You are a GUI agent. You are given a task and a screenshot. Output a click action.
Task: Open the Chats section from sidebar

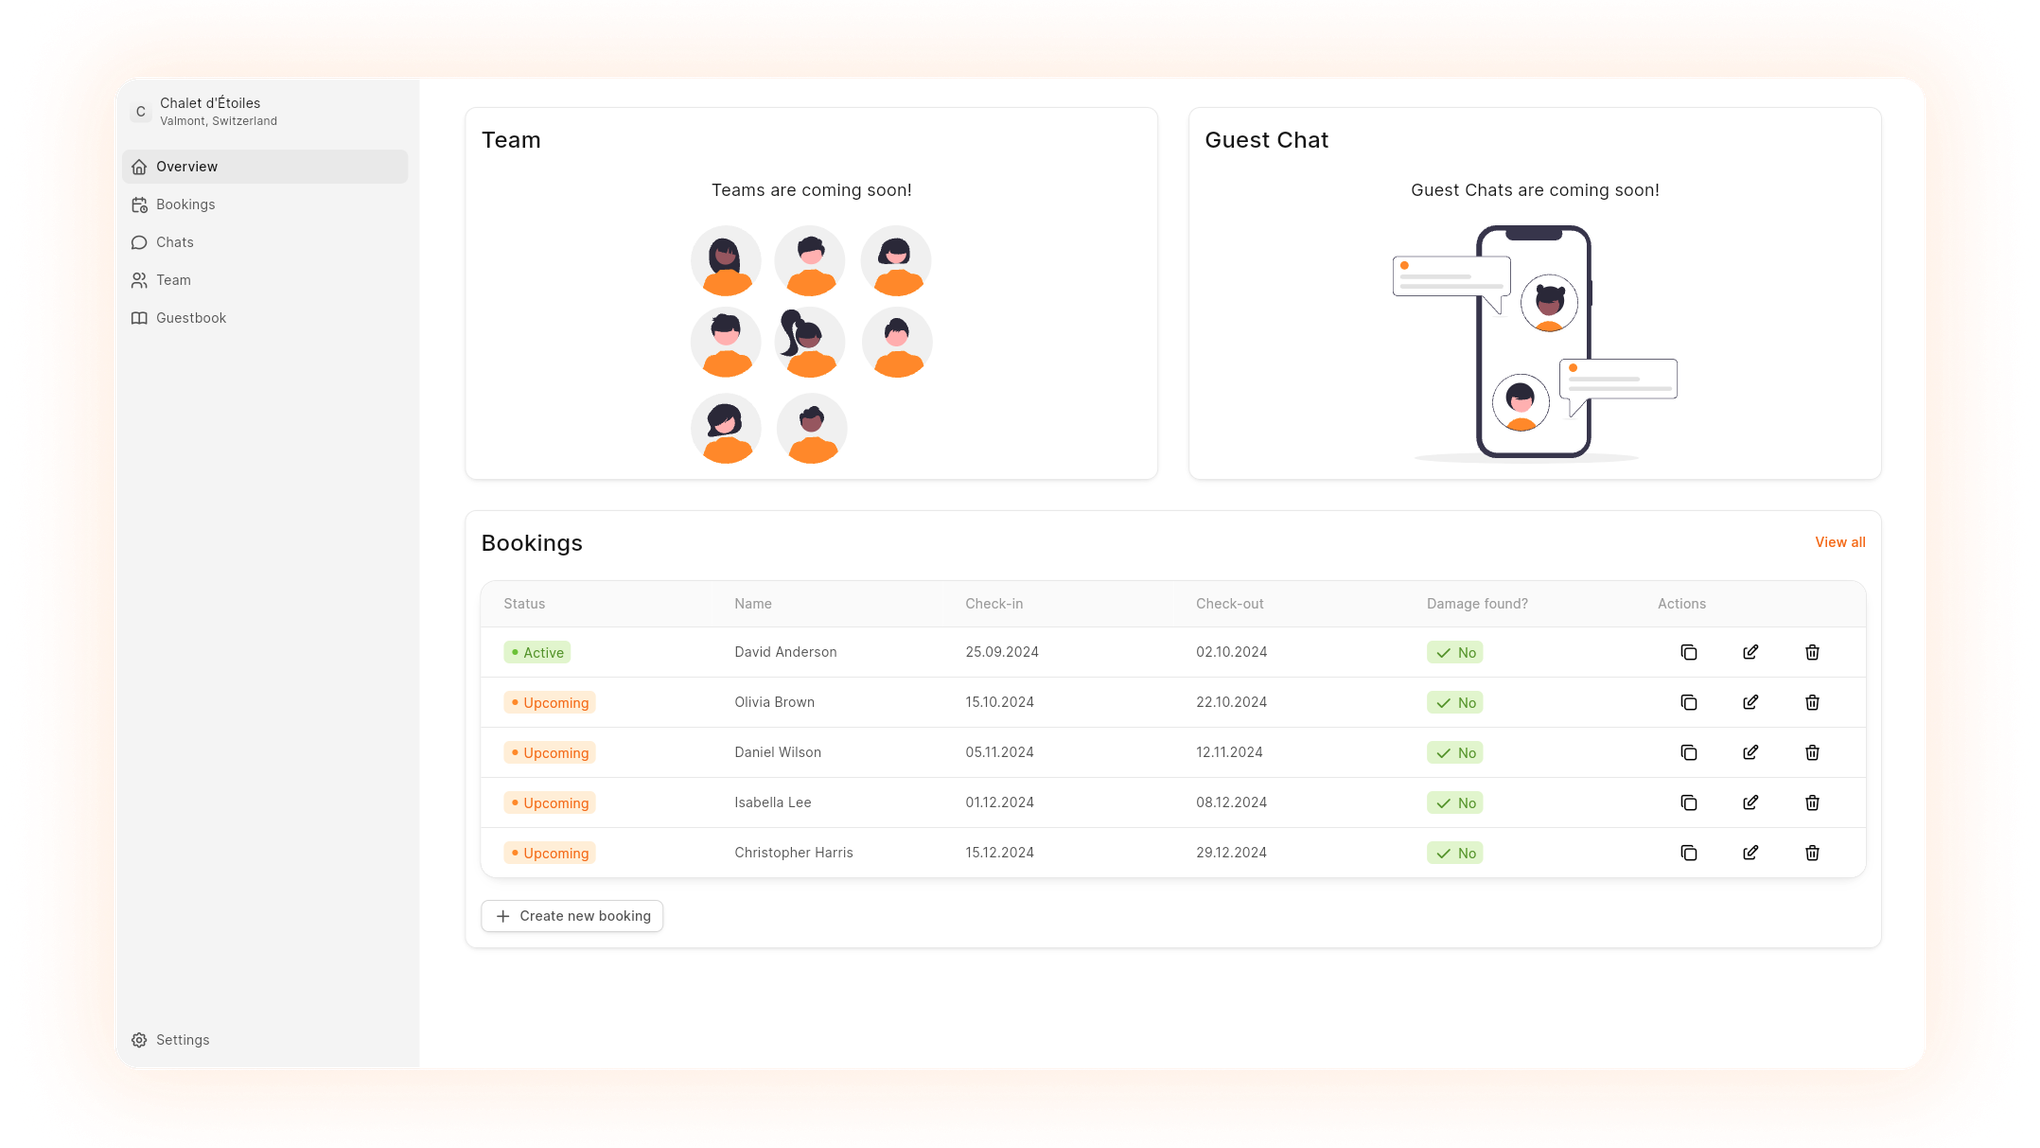click(x=174, y=241)
